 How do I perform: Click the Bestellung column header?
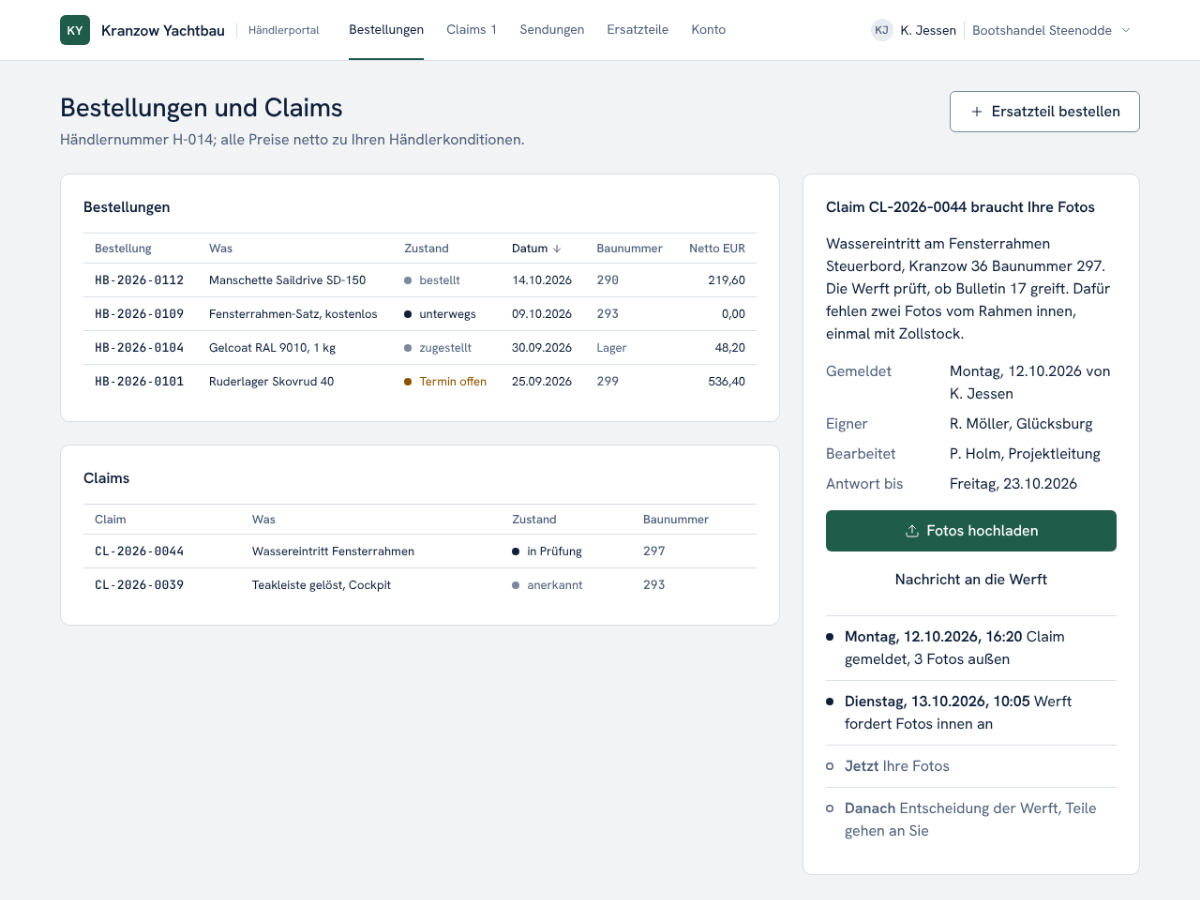point(123,248)
